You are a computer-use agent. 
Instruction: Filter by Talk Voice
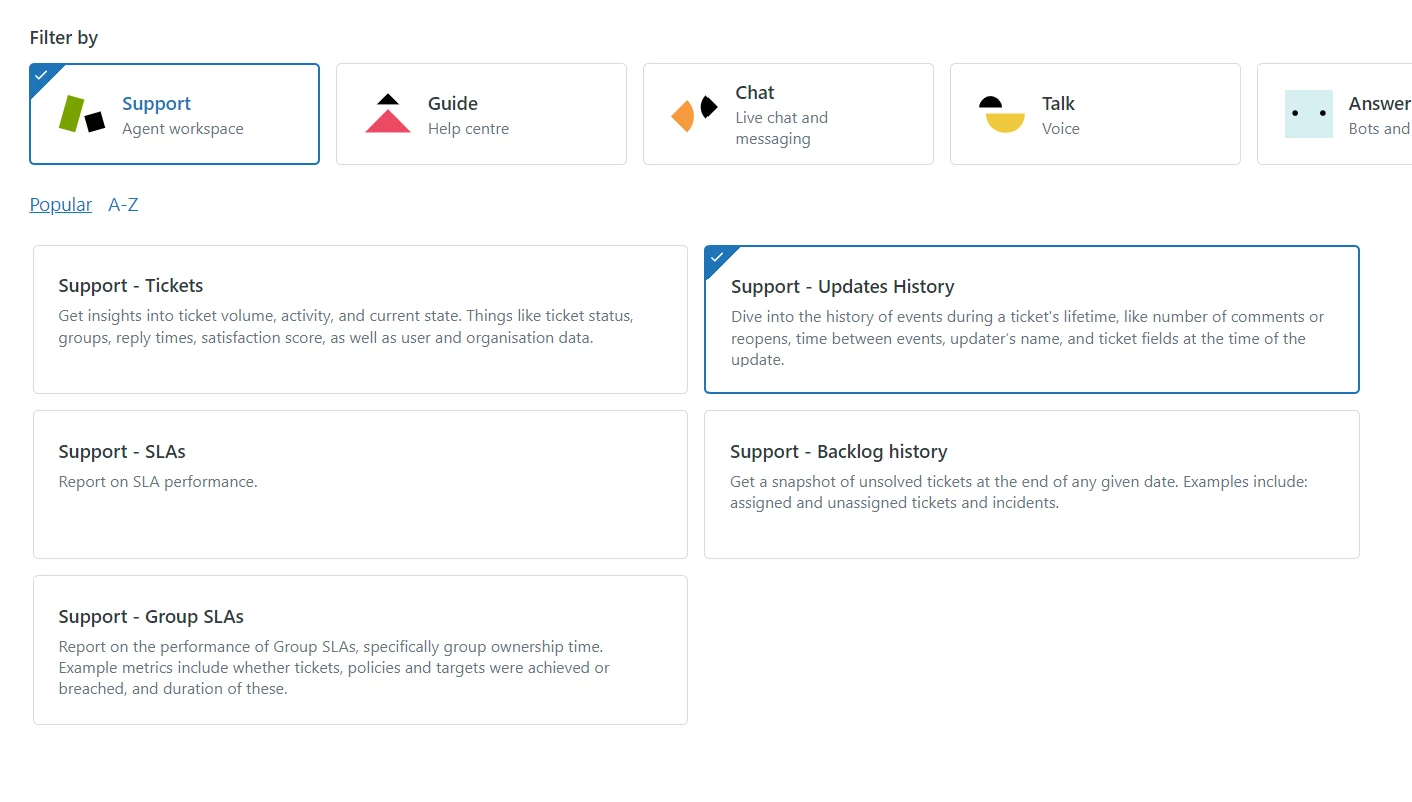tap(1095, 114)
